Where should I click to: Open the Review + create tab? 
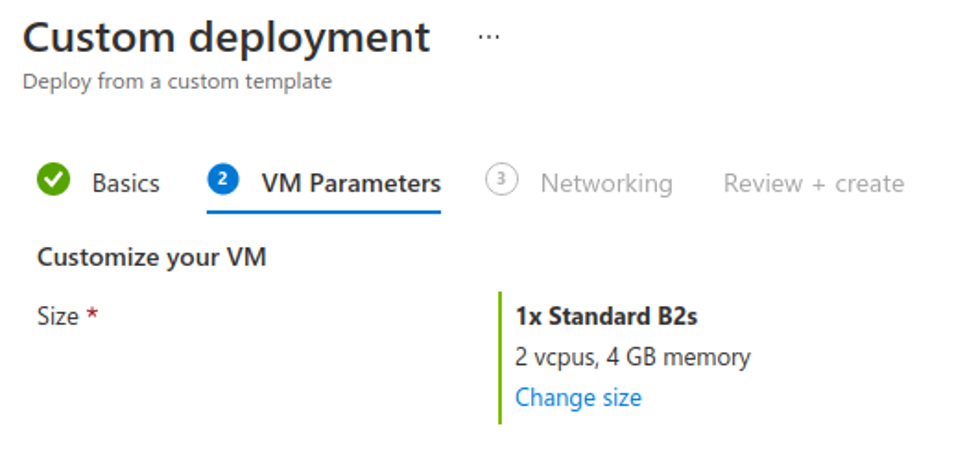pyautogui.click(x=813, y=184)
